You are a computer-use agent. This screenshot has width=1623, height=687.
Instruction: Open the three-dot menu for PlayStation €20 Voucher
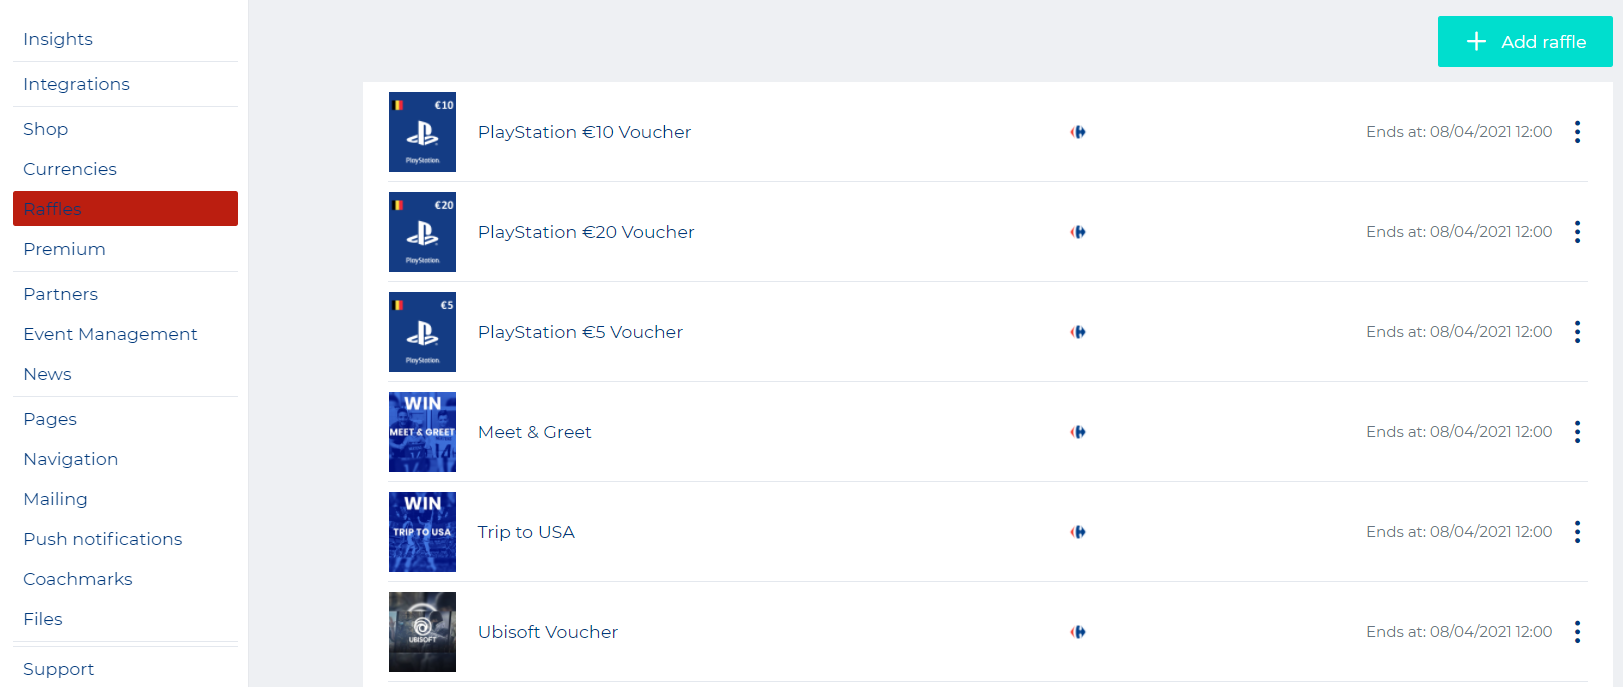(1577, 232)
